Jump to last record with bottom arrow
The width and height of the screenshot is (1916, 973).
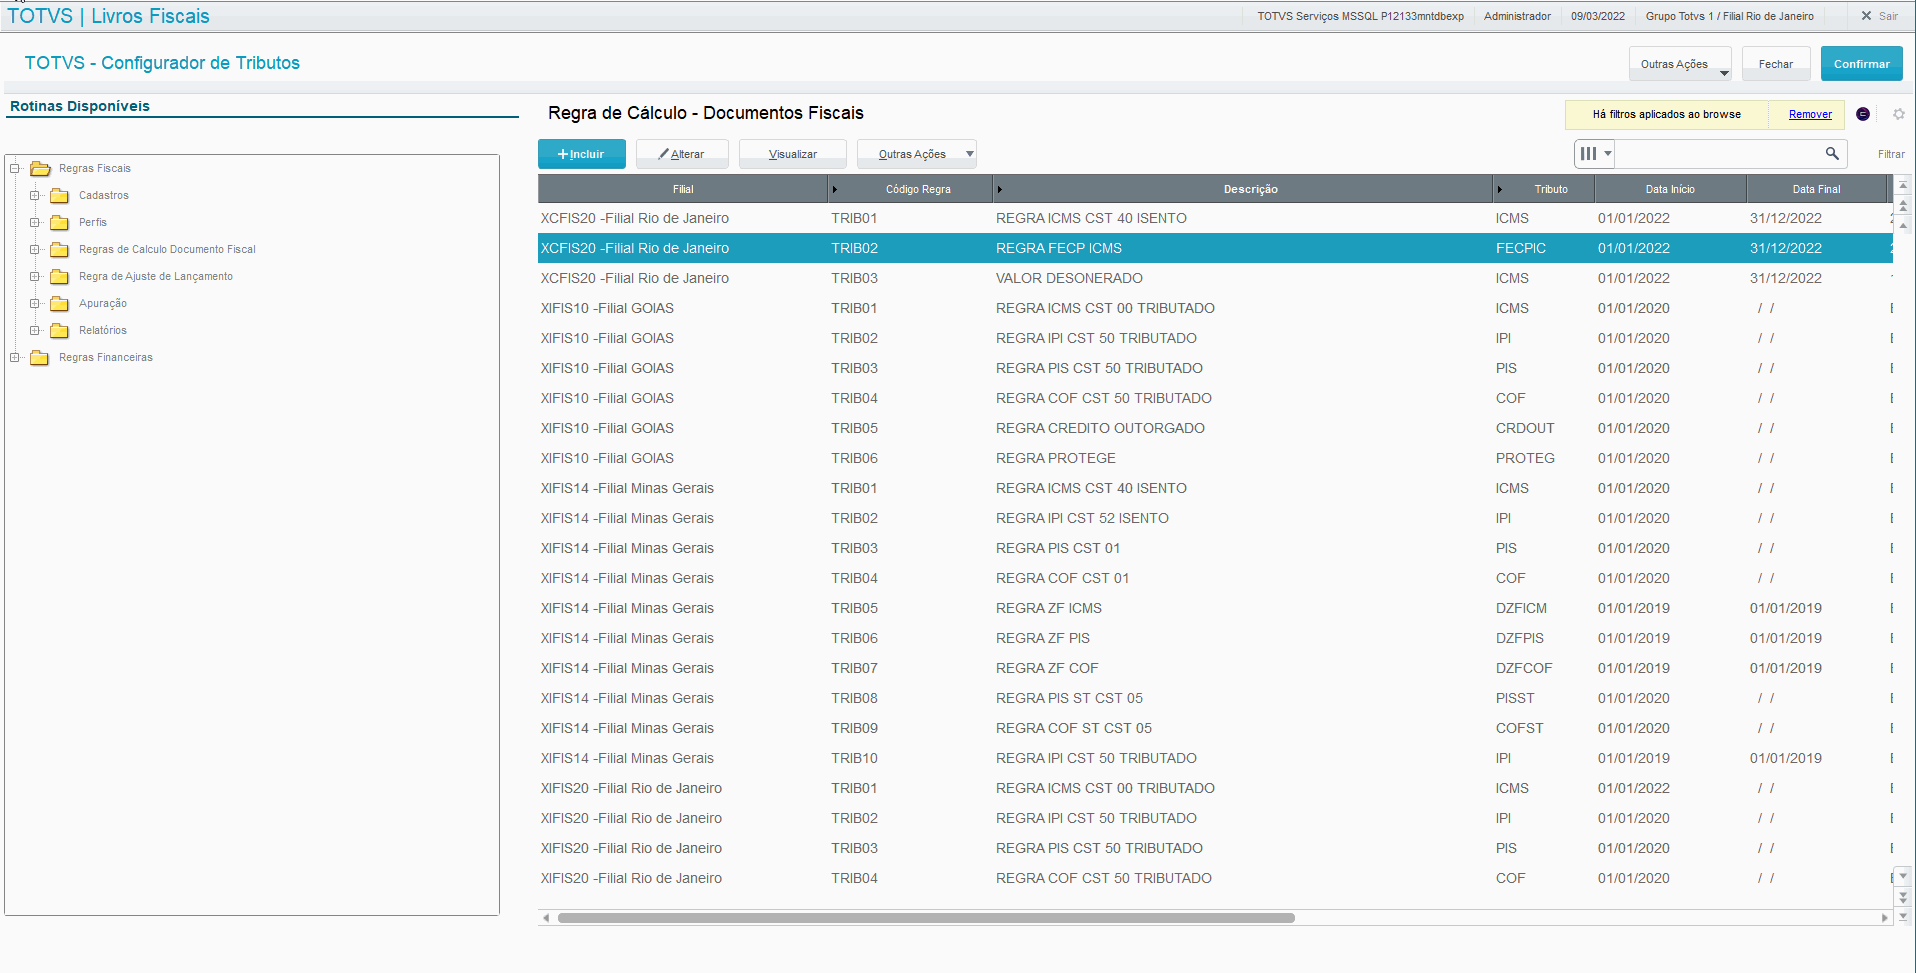point(1904,916)
